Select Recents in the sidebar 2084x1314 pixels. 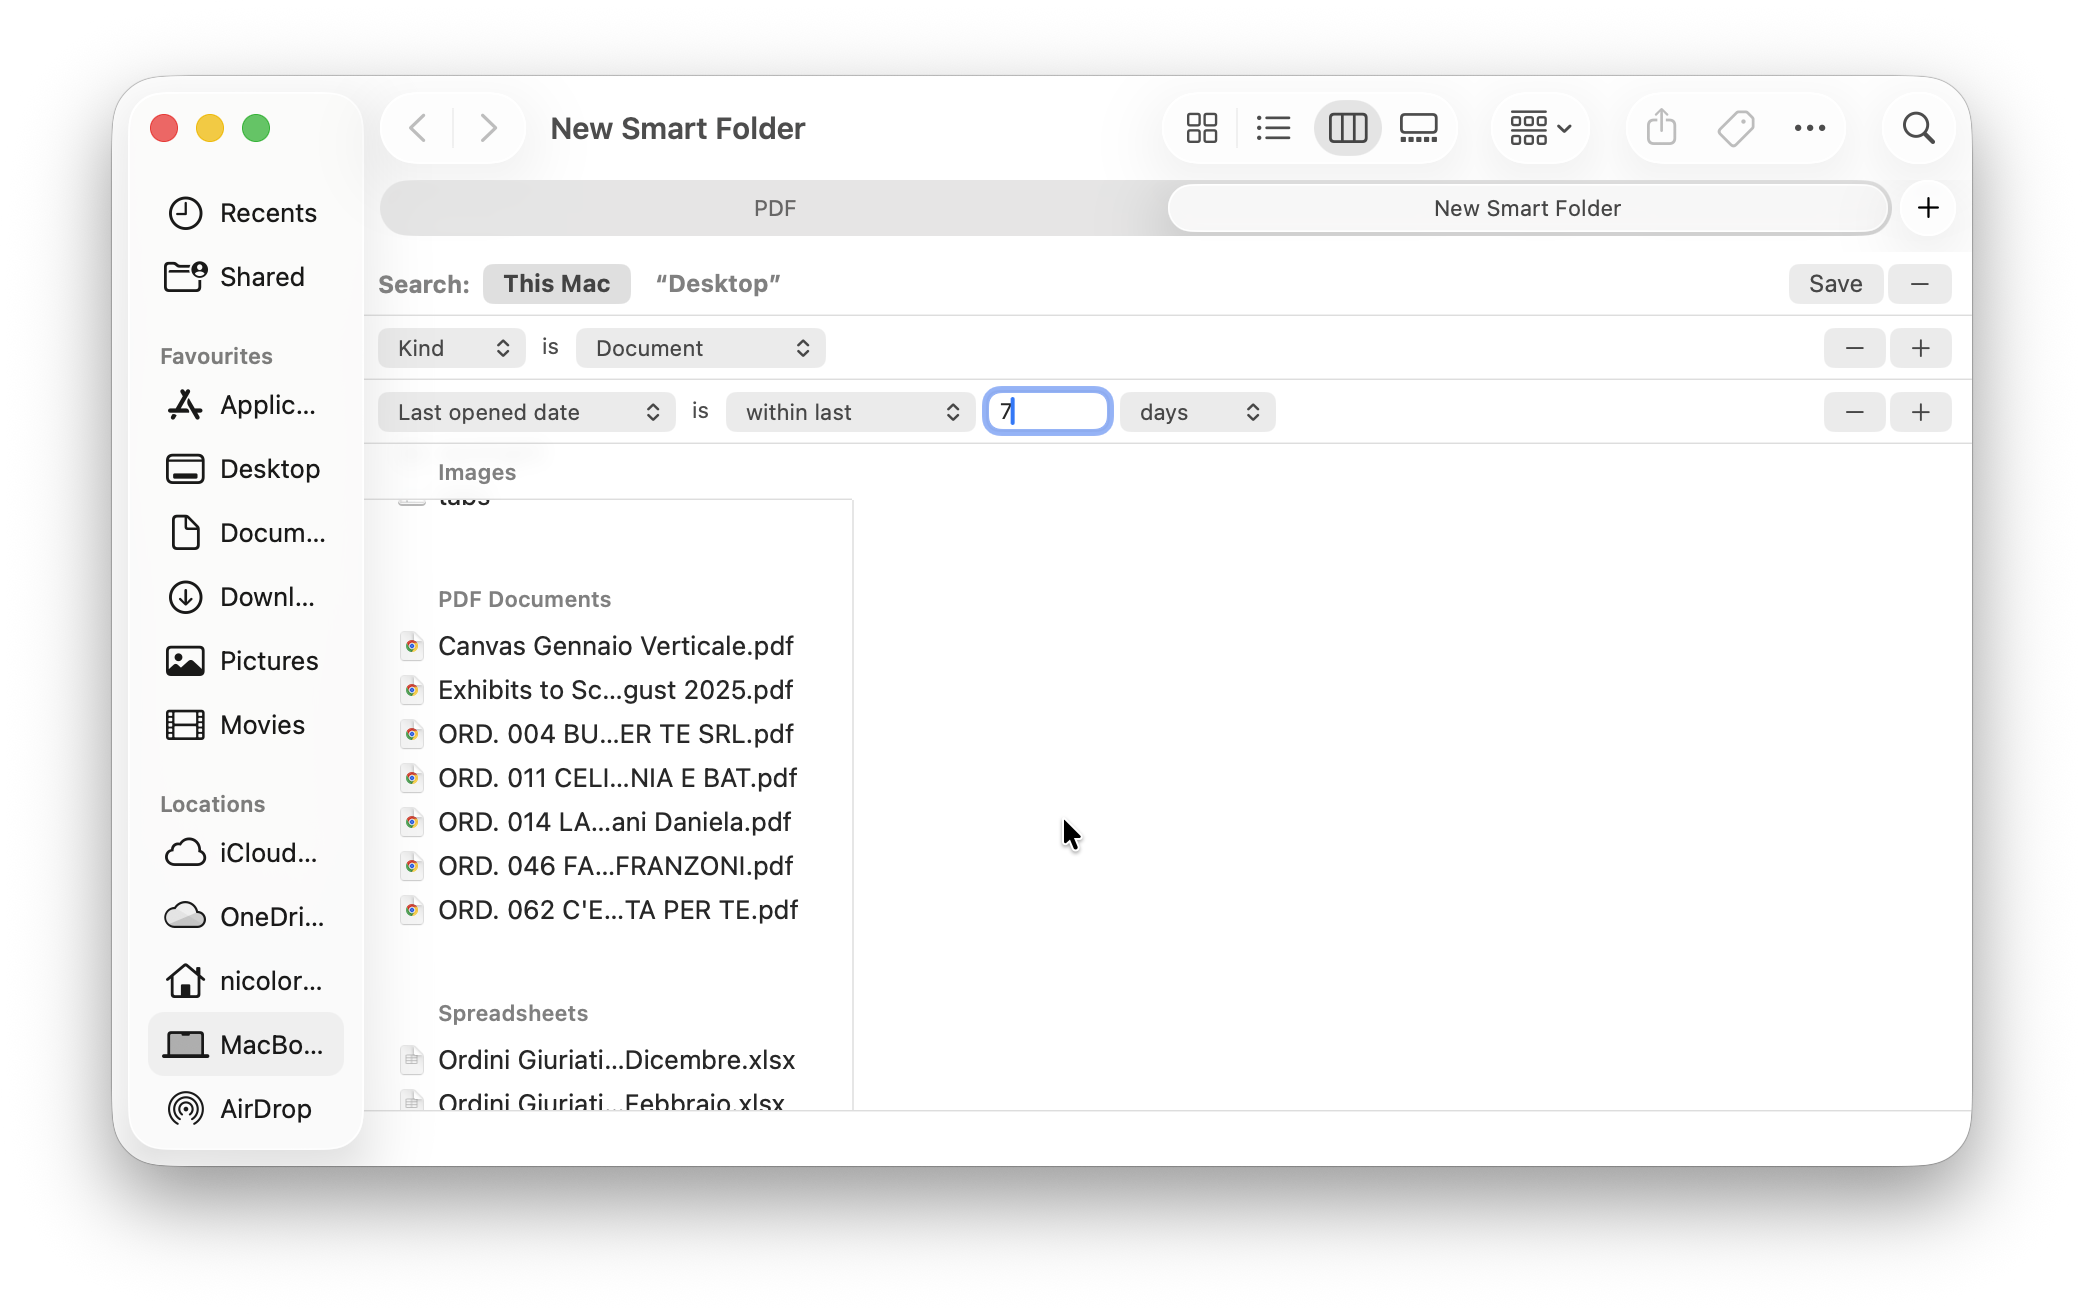tap(268, 212)
